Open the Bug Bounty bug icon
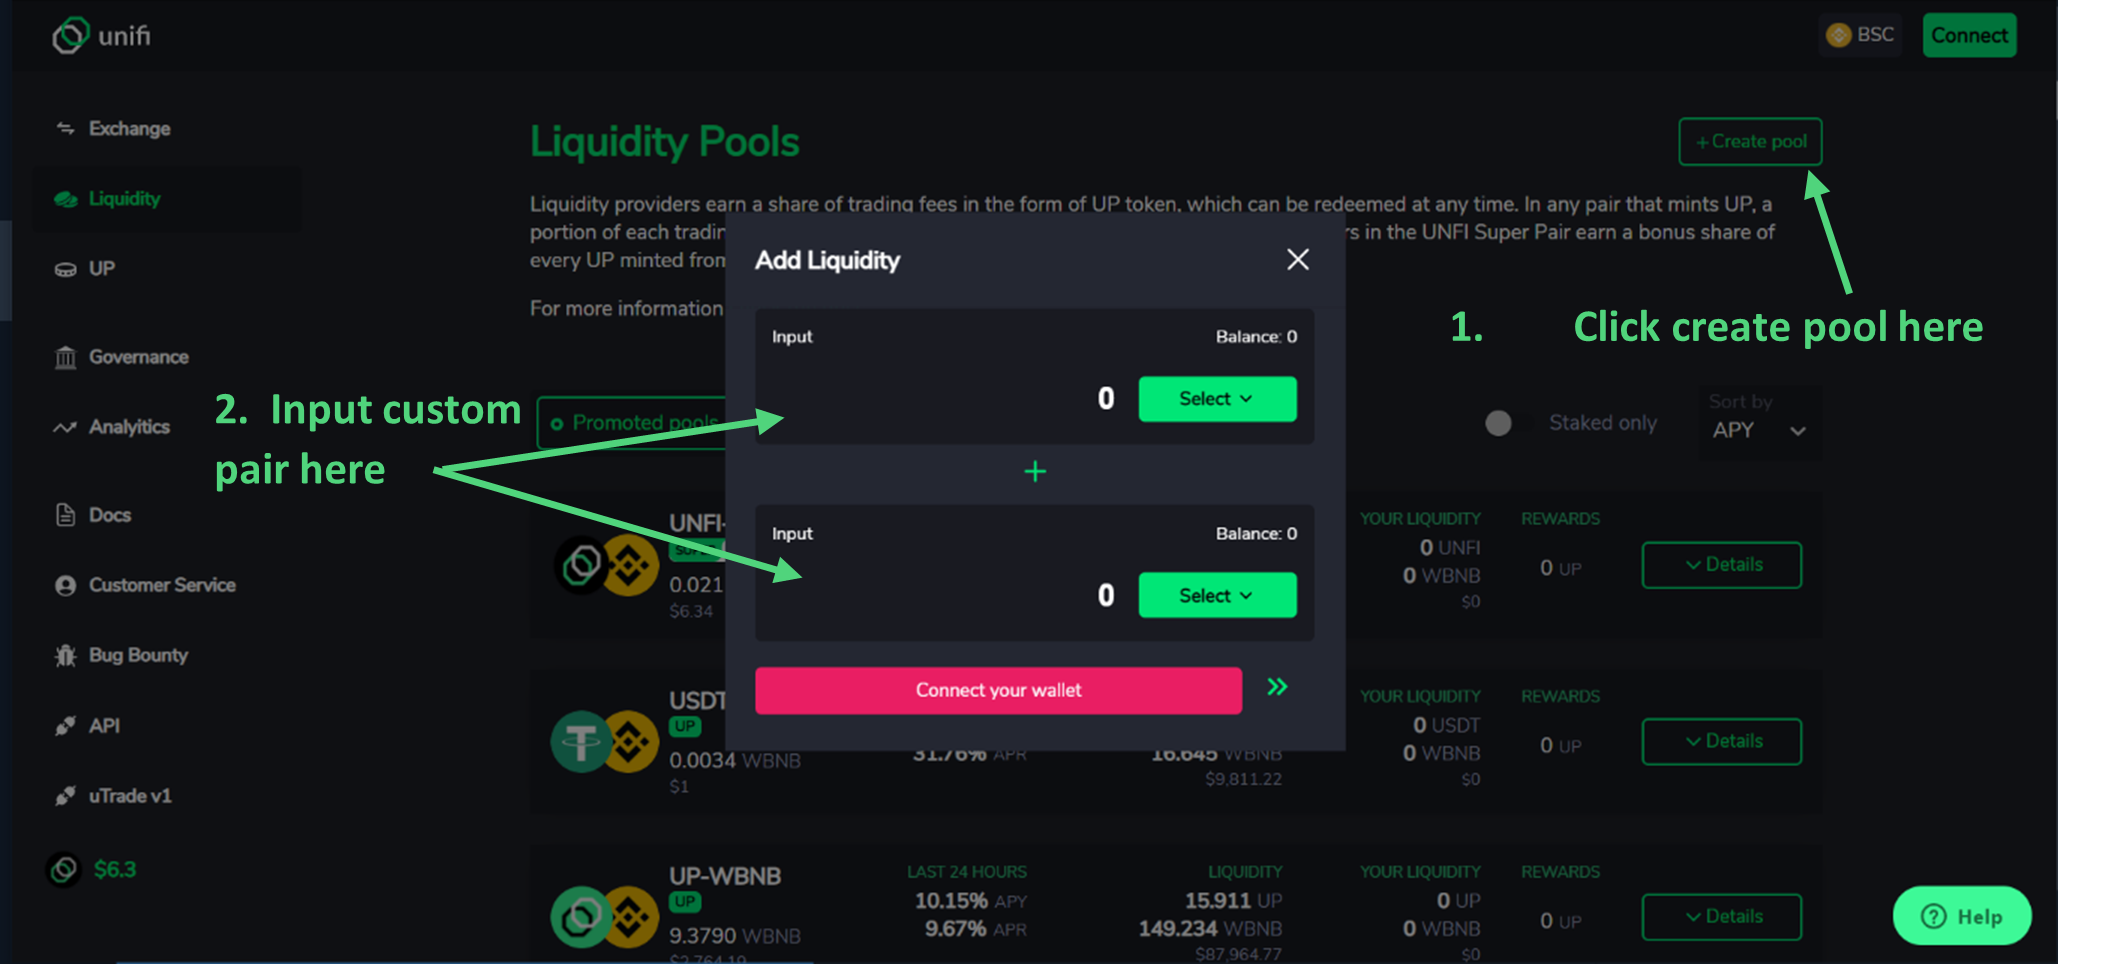 (x=65, y=655)
